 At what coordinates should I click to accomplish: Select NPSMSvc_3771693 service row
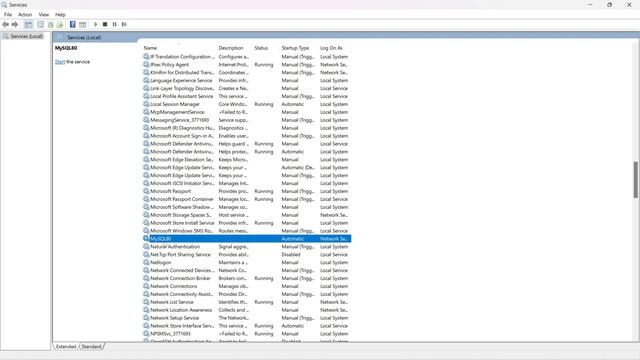[247, 334]
